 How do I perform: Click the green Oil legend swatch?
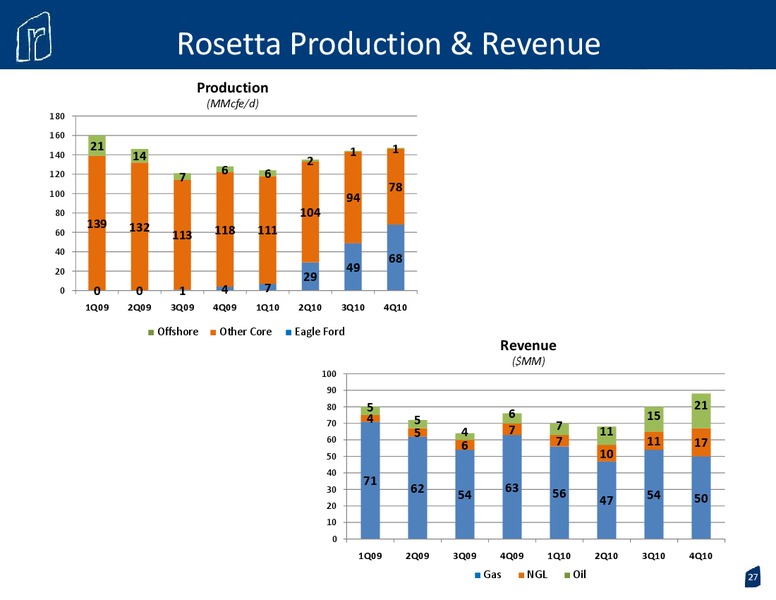[x=567, y=575]
